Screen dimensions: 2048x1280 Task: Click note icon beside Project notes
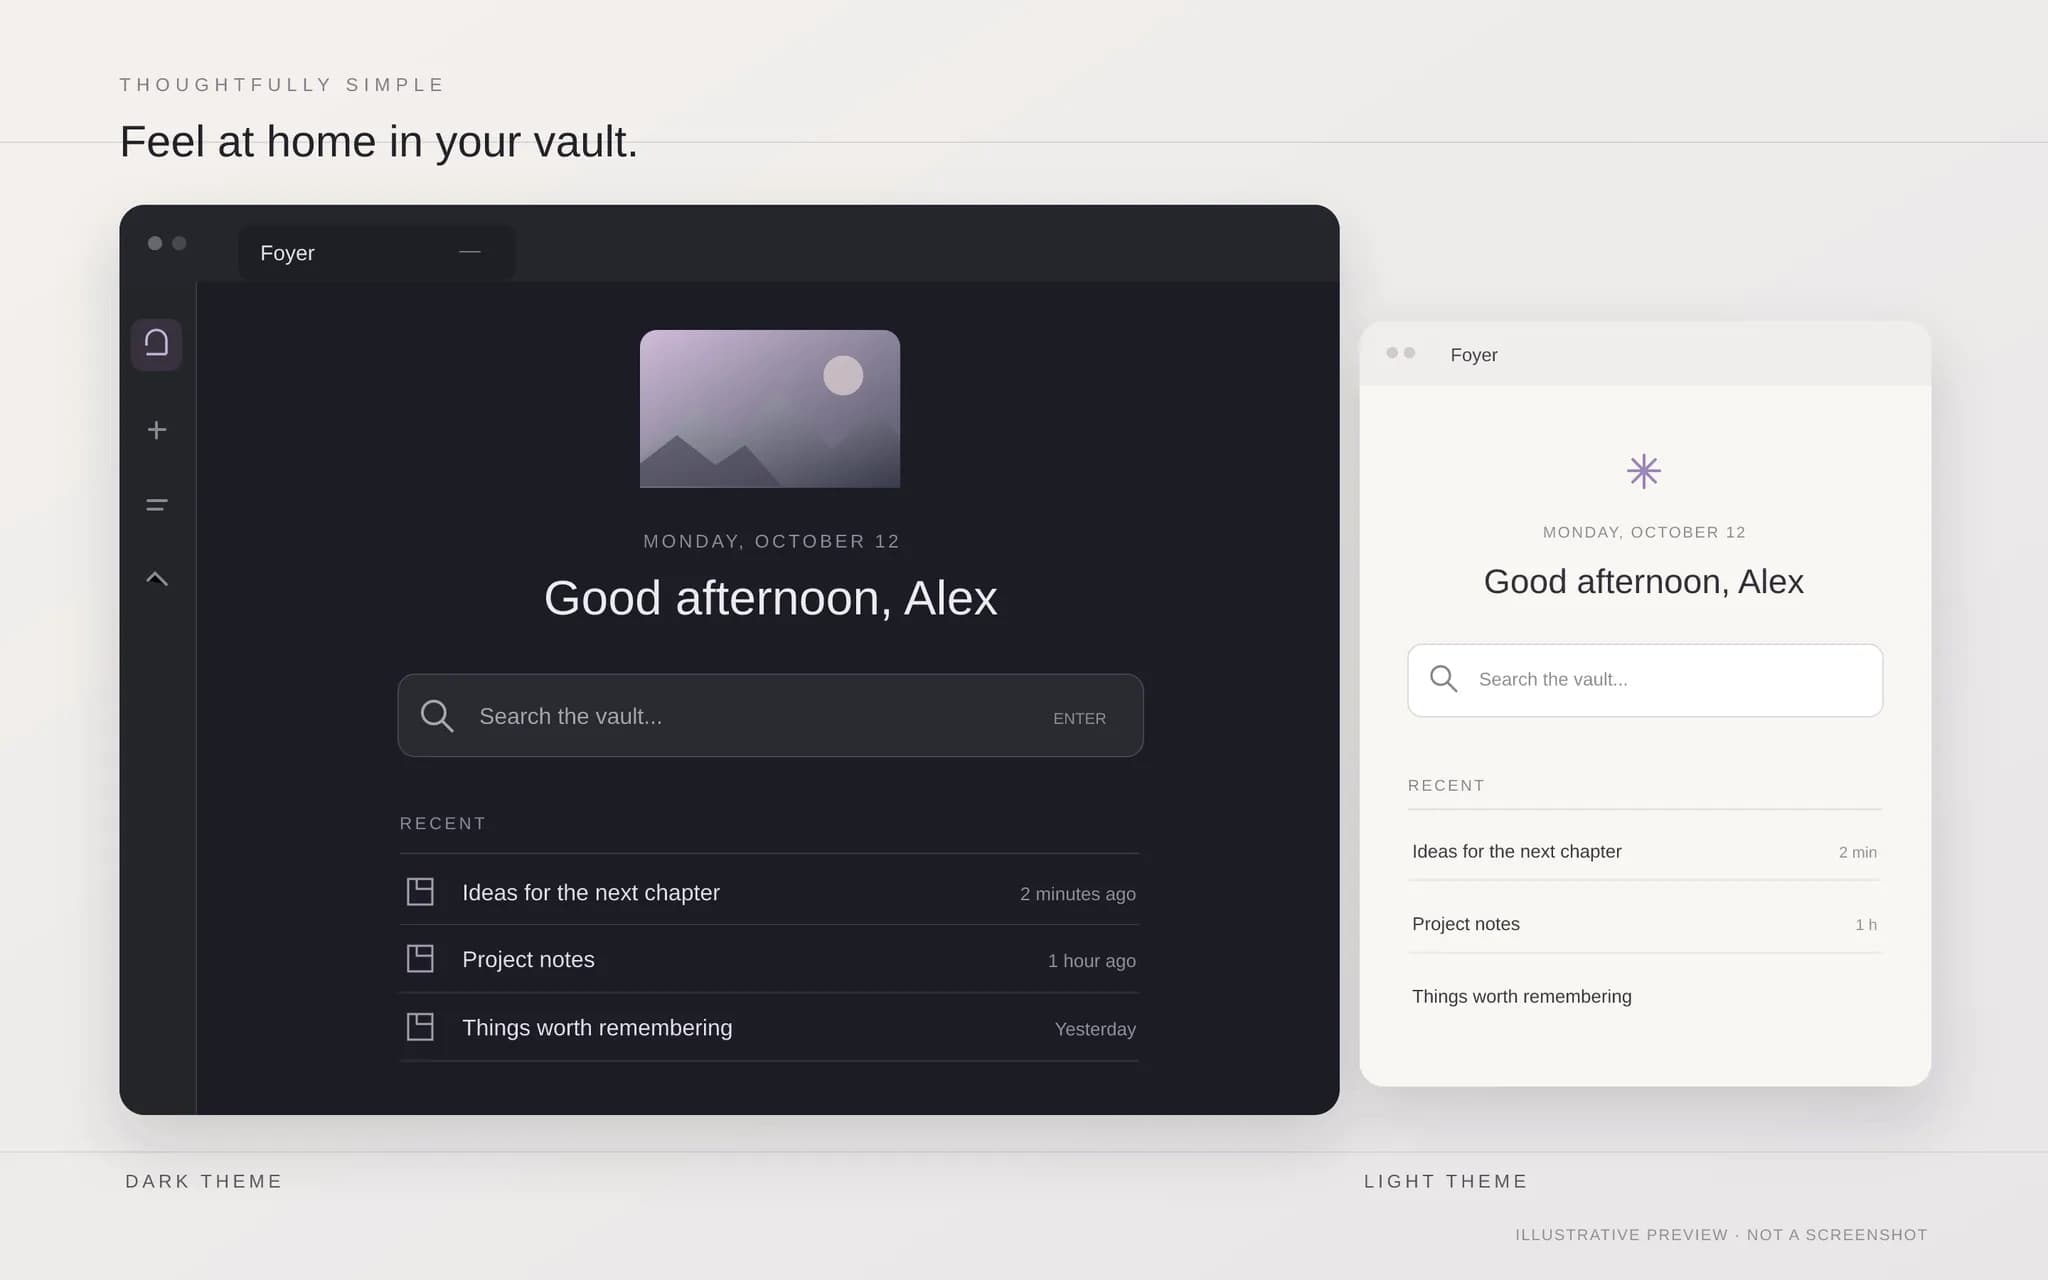[x=420, y=959]
